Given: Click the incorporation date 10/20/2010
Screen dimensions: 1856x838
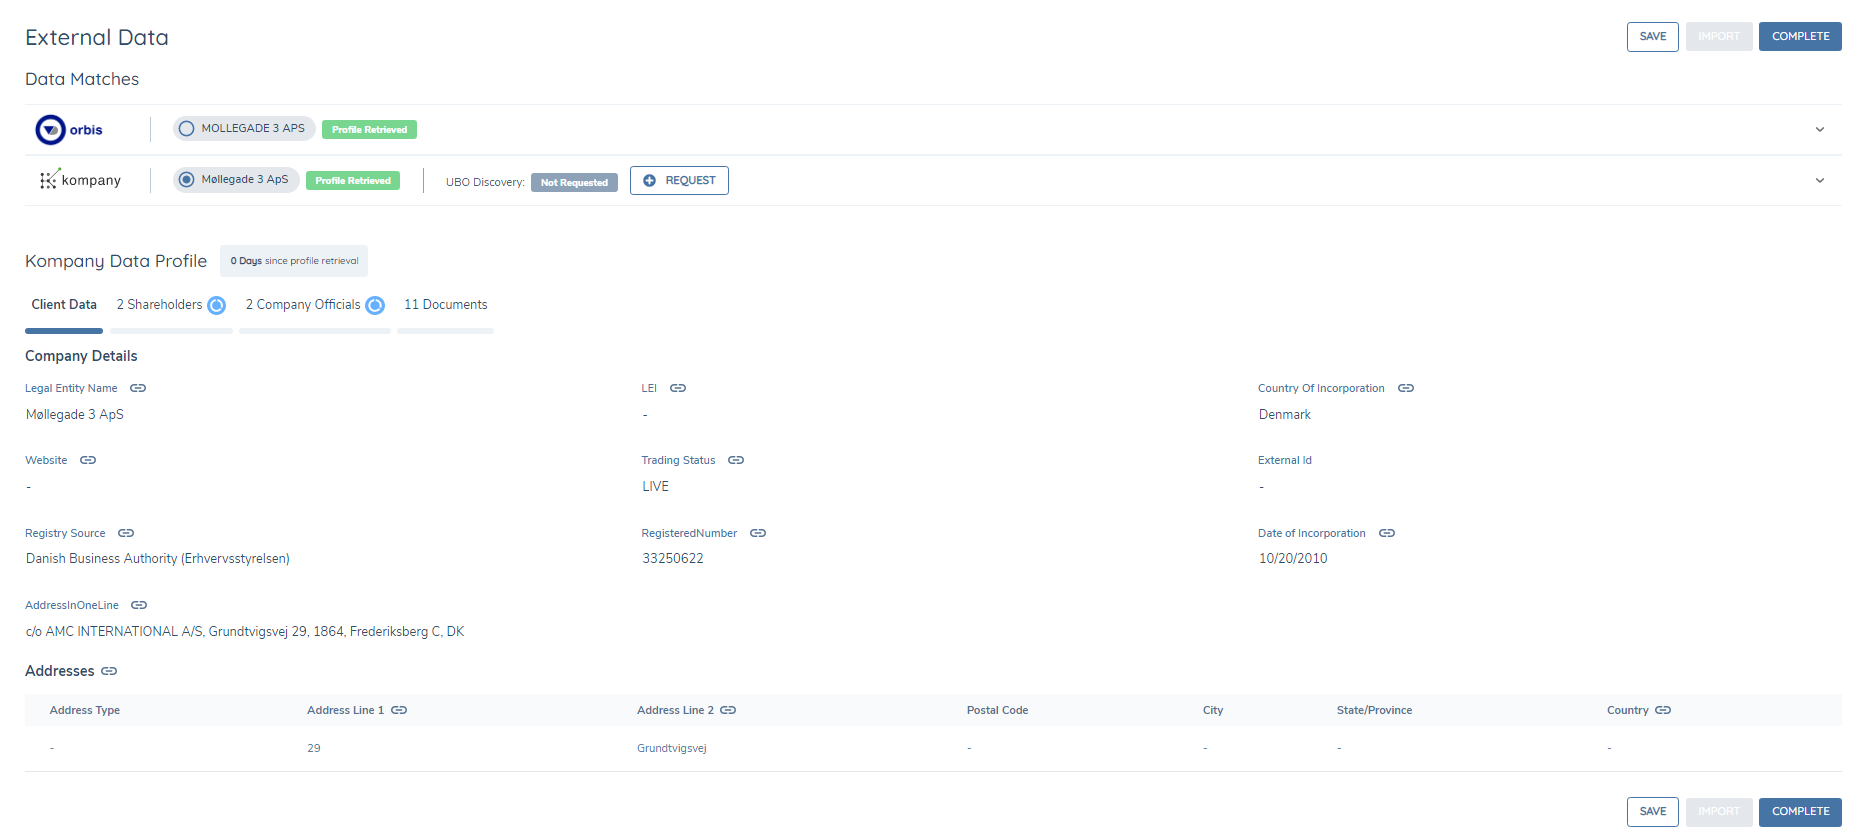Looking at the screenshot, I should click(1293, 559).
